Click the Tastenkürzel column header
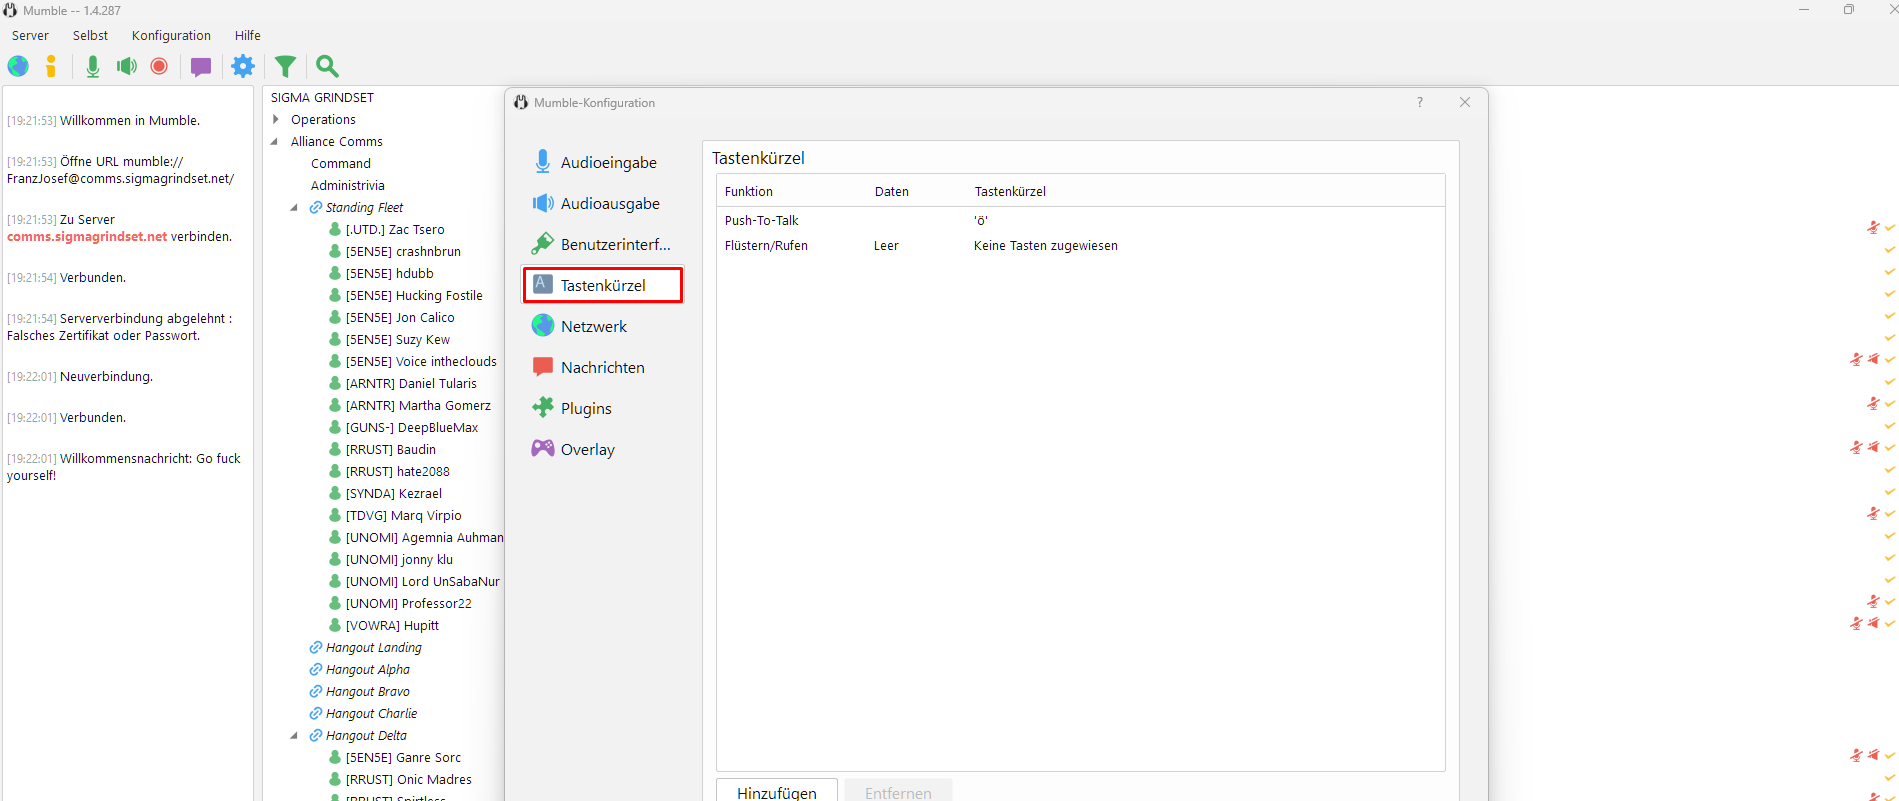 1010,191
